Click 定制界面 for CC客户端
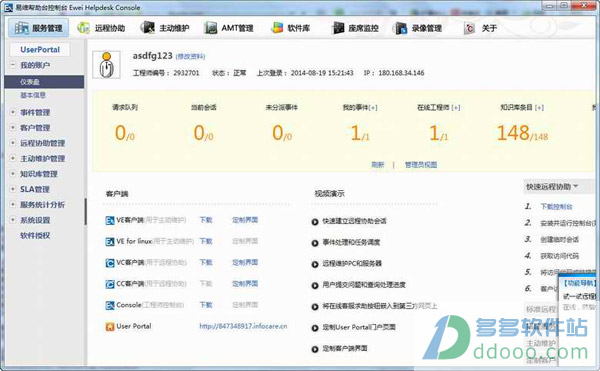 [x=245, y=283]
